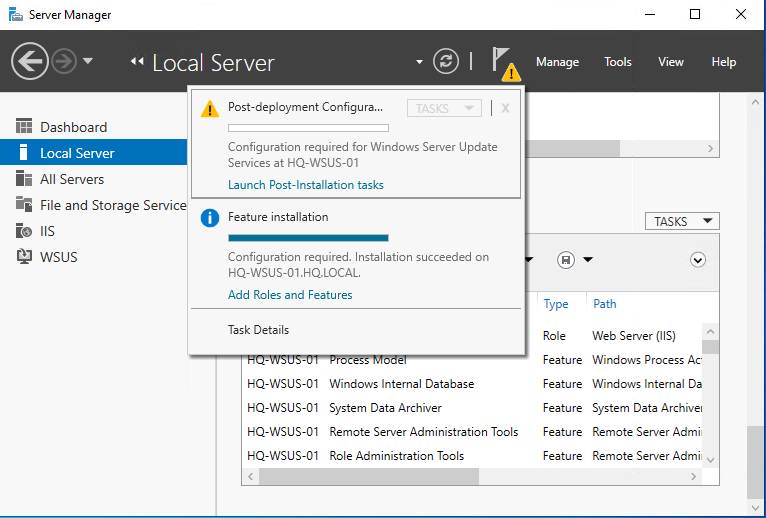The image size is (766, 518).
Task: Open the navigation history dropdown arrow
Action: coord(88,62)
